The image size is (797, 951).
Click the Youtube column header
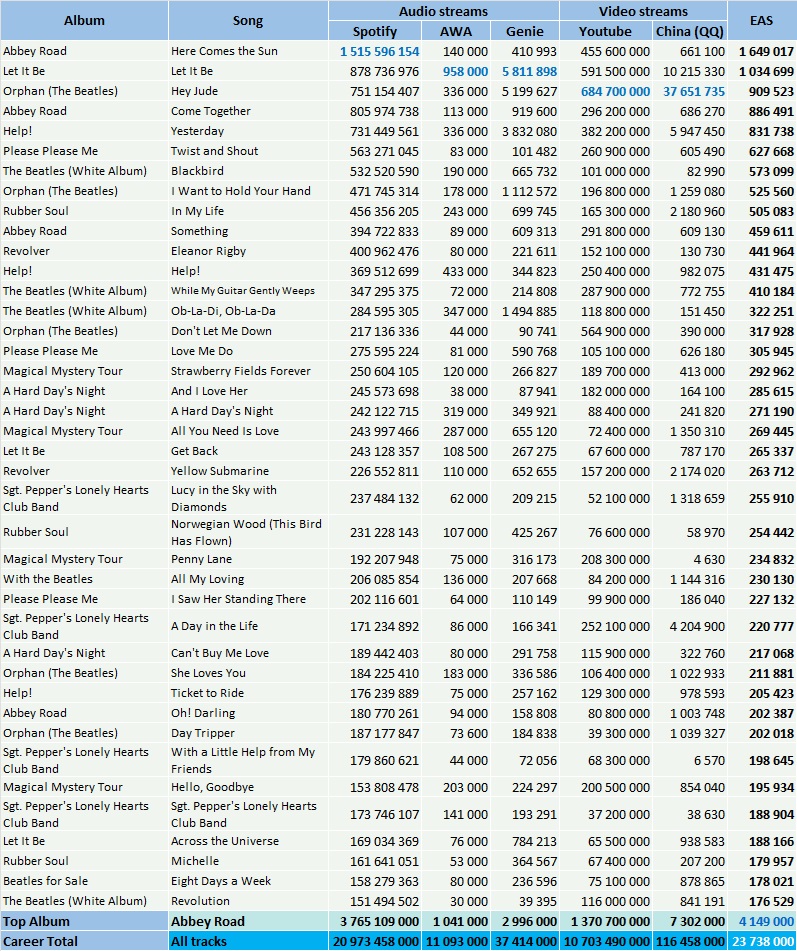pyautogui.click(x=605, y=32)
